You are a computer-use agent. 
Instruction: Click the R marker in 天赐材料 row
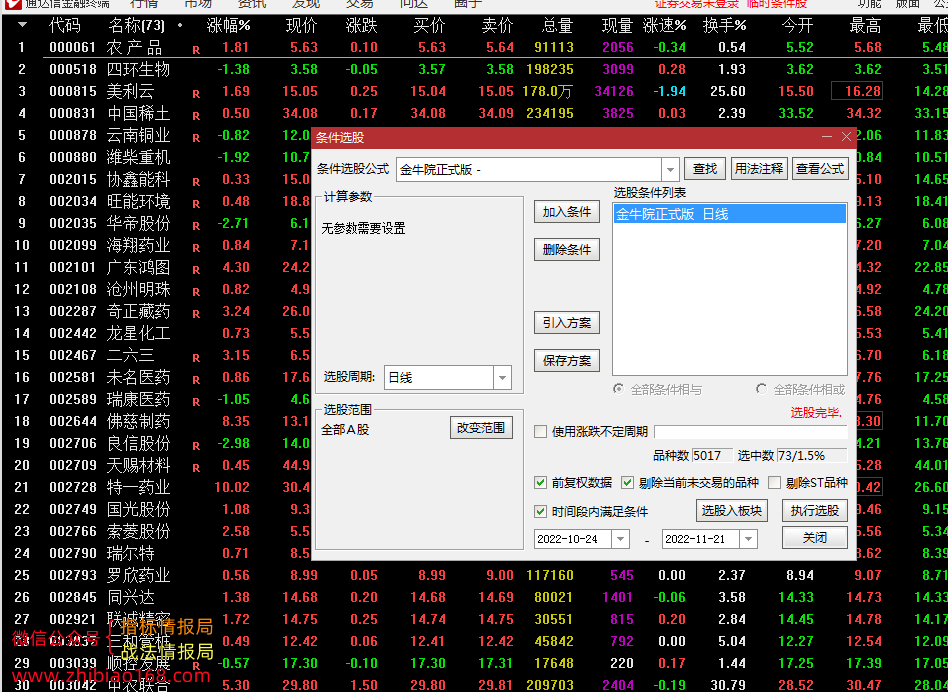click(x=196, y=468)
